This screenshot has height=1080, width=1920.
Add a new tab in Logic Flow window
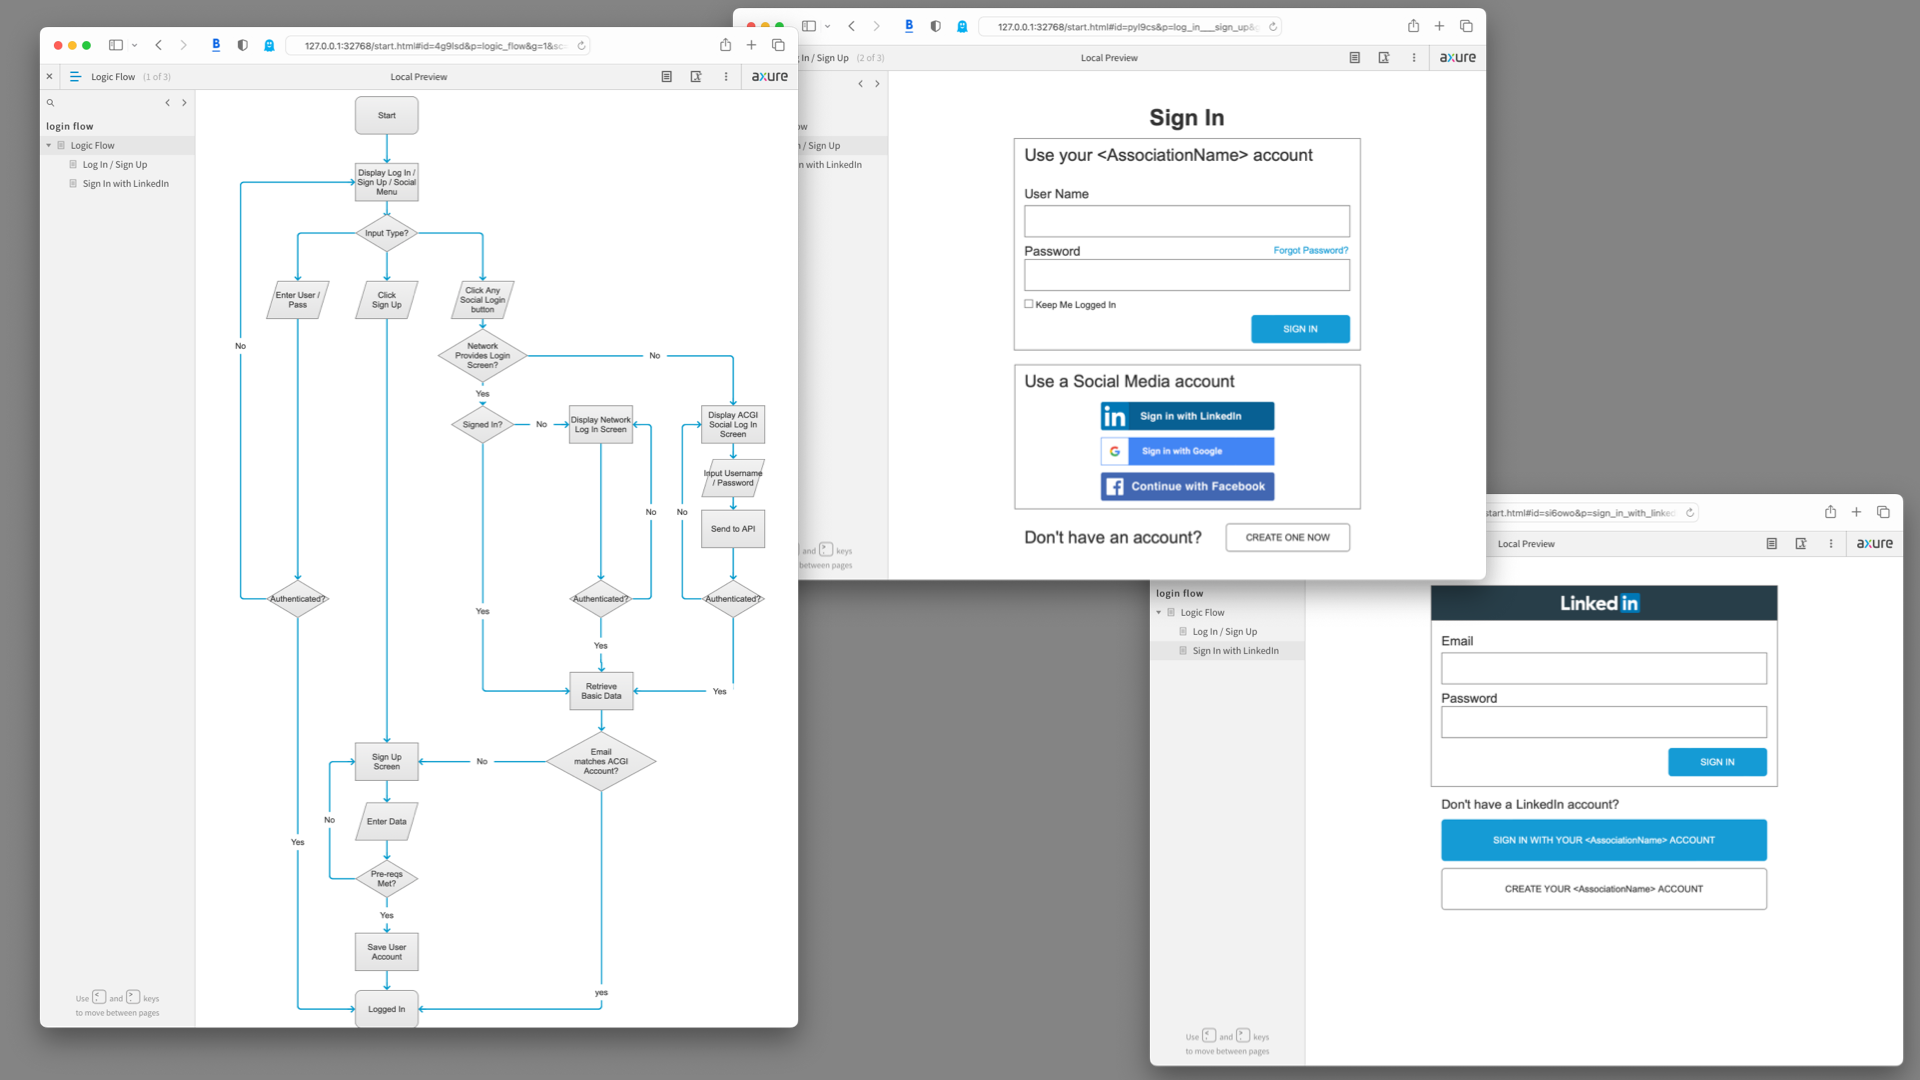751,45
